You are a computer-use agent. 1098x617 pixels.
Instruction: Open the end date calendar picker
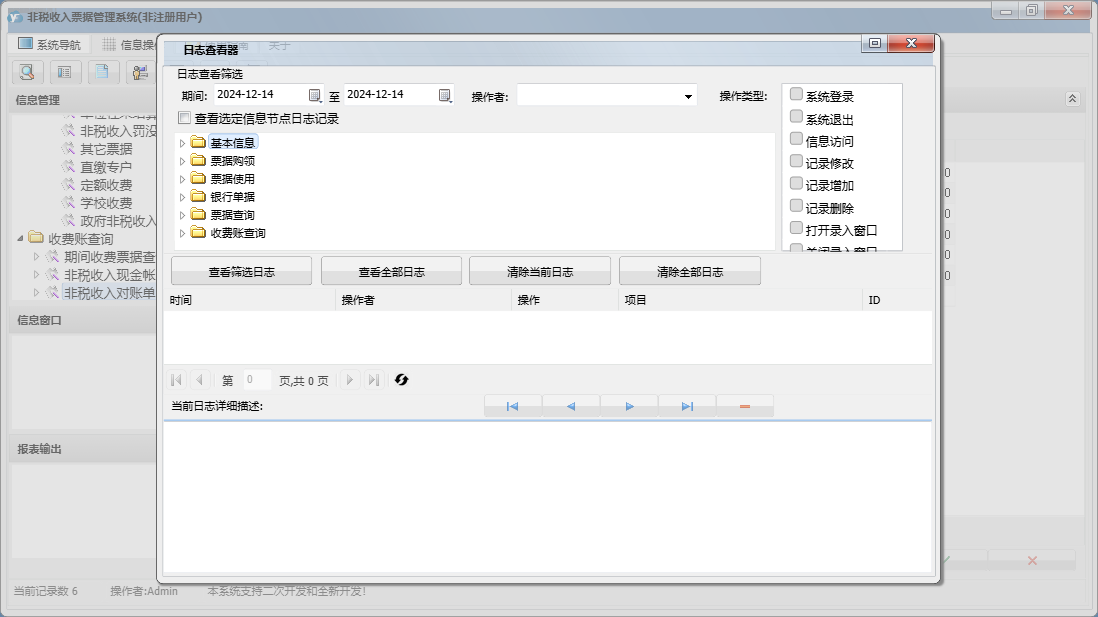point(445,95)
